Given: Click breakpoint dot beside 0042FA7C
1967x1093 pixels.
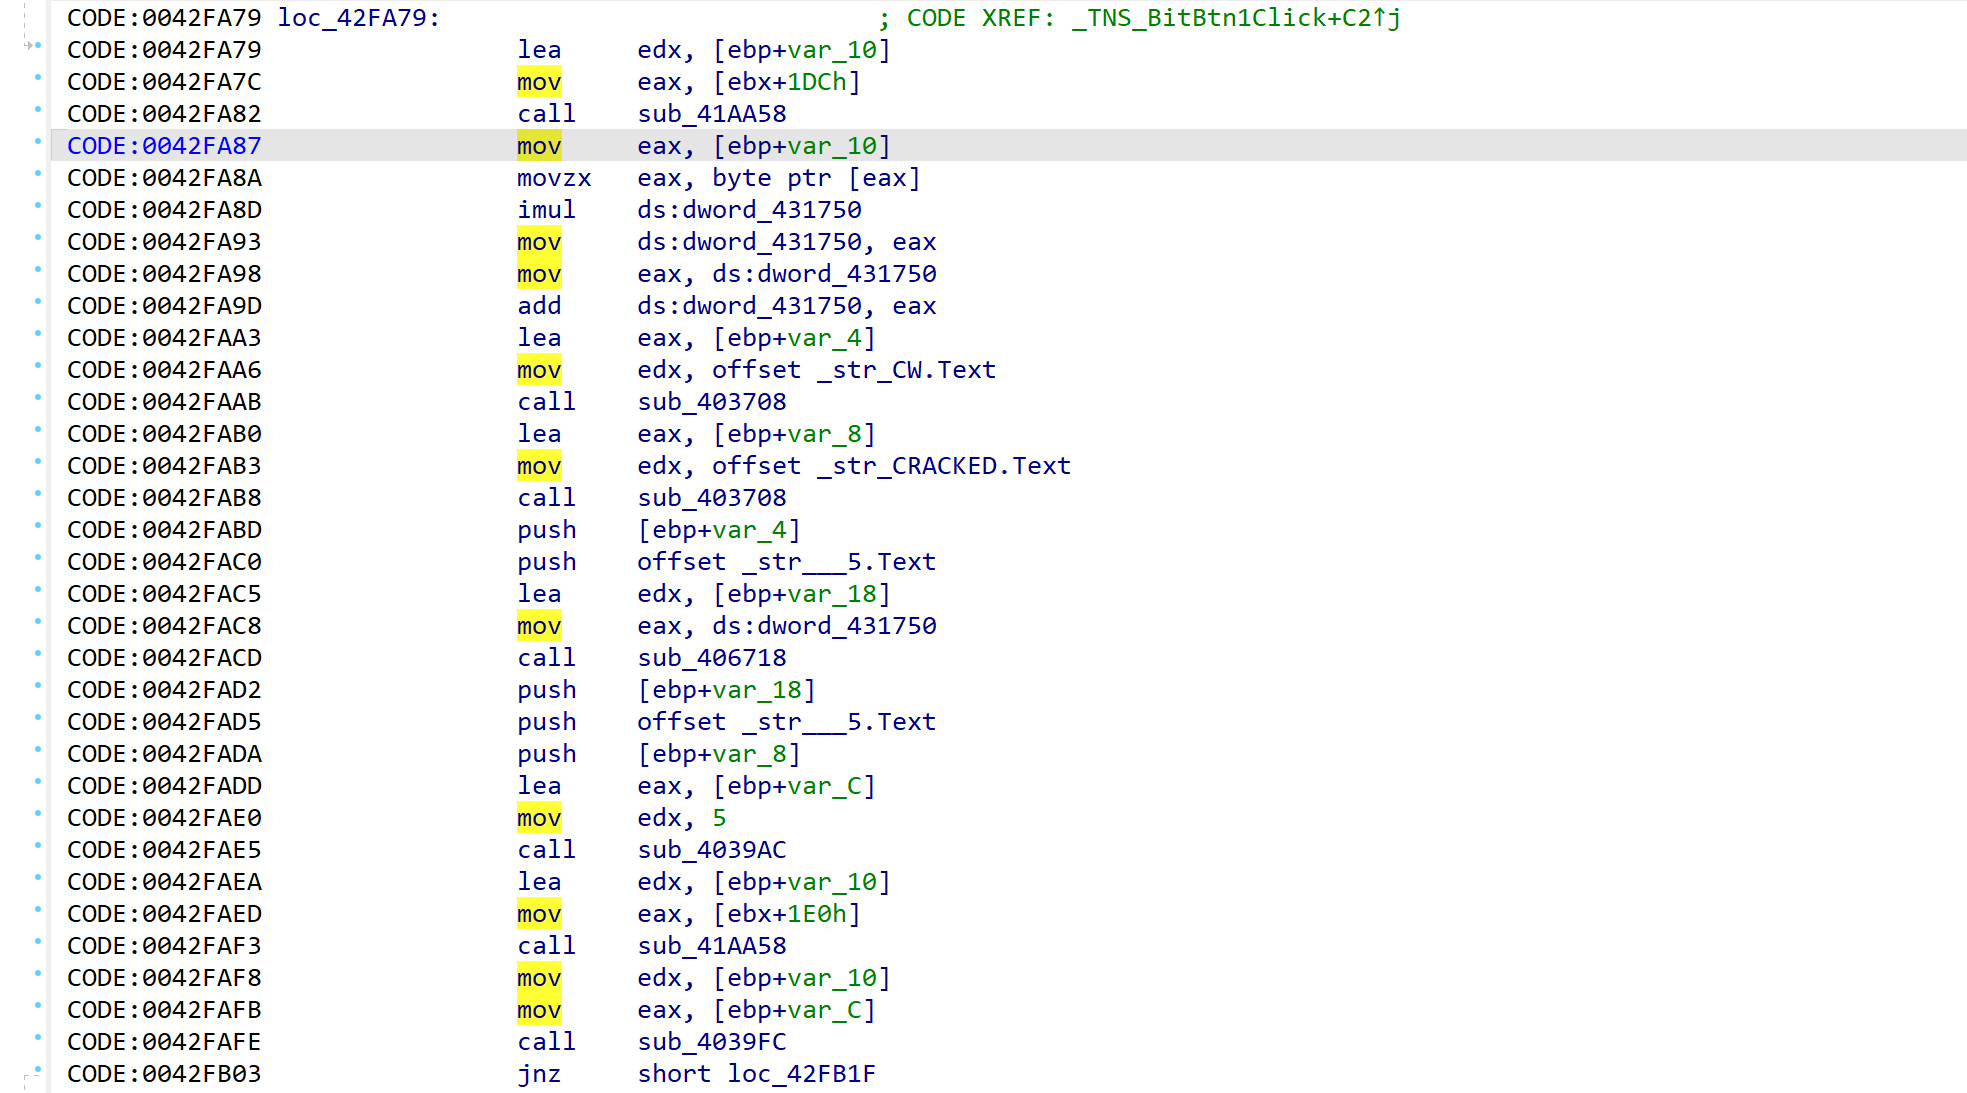Looking at the screenshot, I should [38, 78].
